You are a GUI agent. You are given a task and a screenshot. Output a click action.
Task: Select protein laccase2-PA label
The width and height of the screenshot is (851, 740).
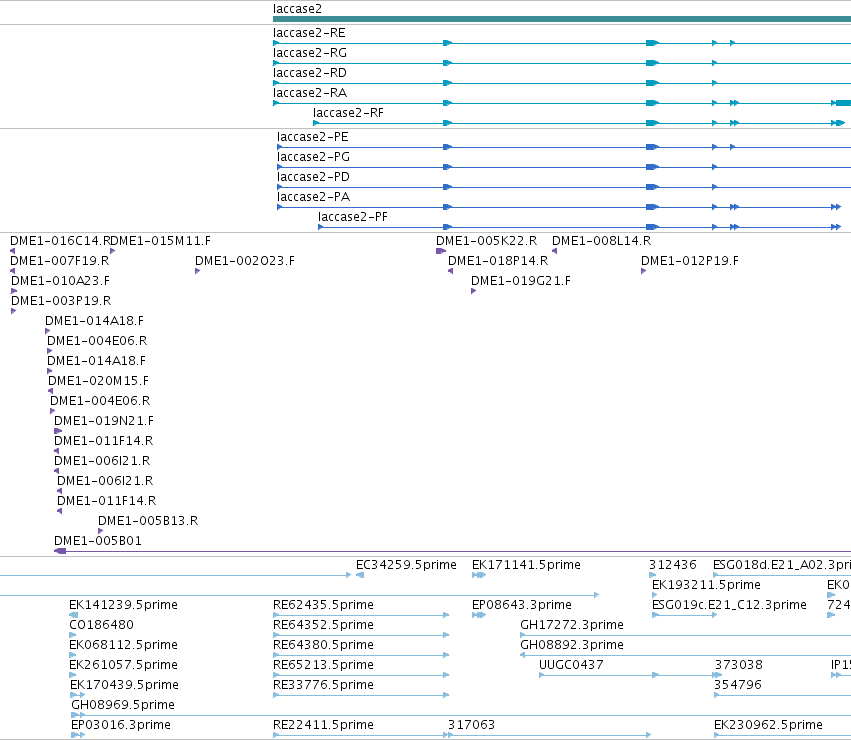coord(313,198)
